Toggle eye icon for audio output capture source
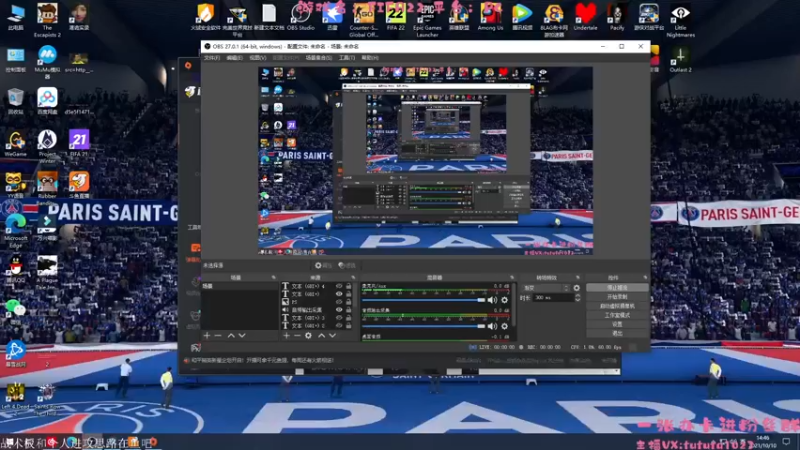The image size is (800, 450). point(339,310)
